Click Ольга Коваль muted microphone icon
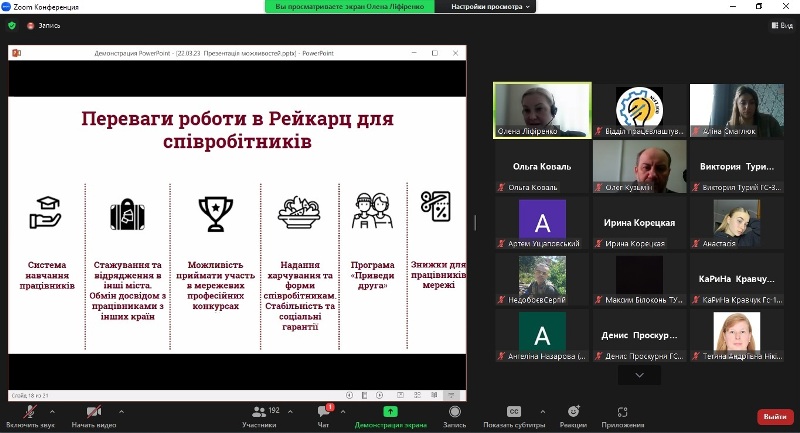The height and width of the screenshot is (433, 800). point(501,188)
